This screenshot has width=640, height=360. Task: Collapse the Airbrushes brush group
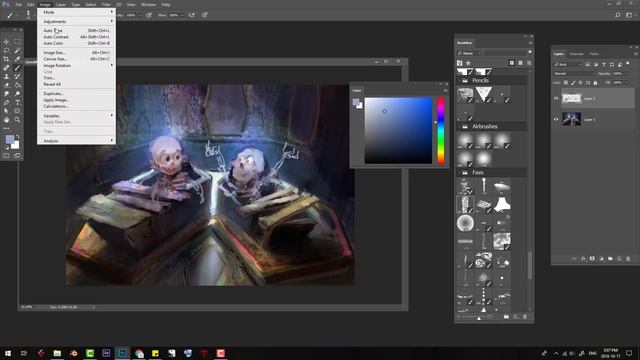(459, 127)
